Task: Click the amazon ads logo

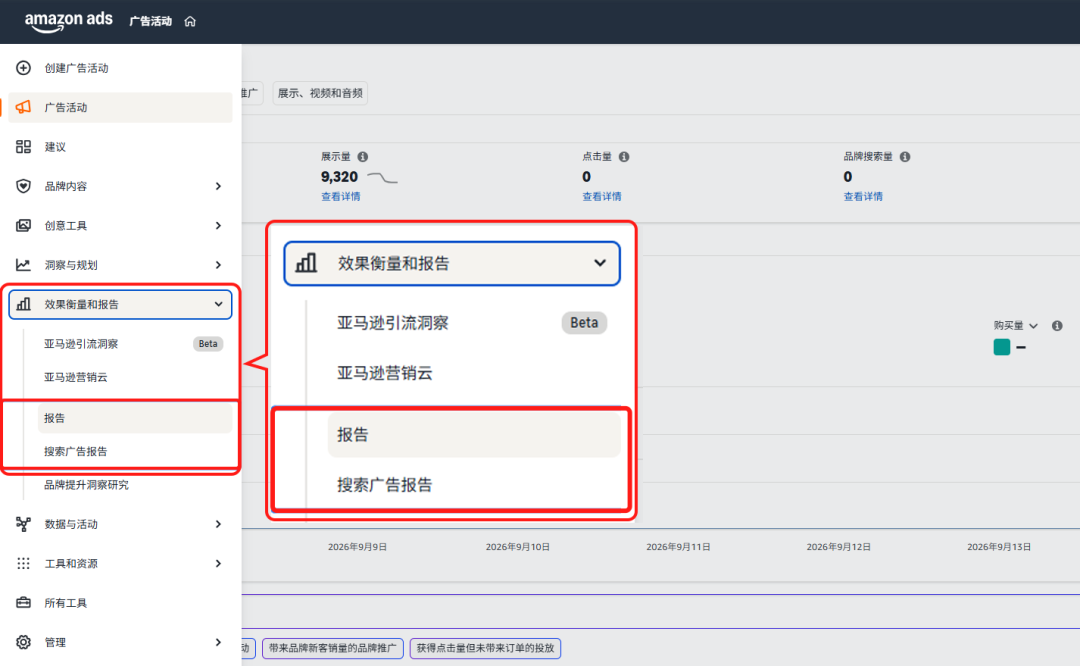Action: pyautogui.click(x=68, y=21)
